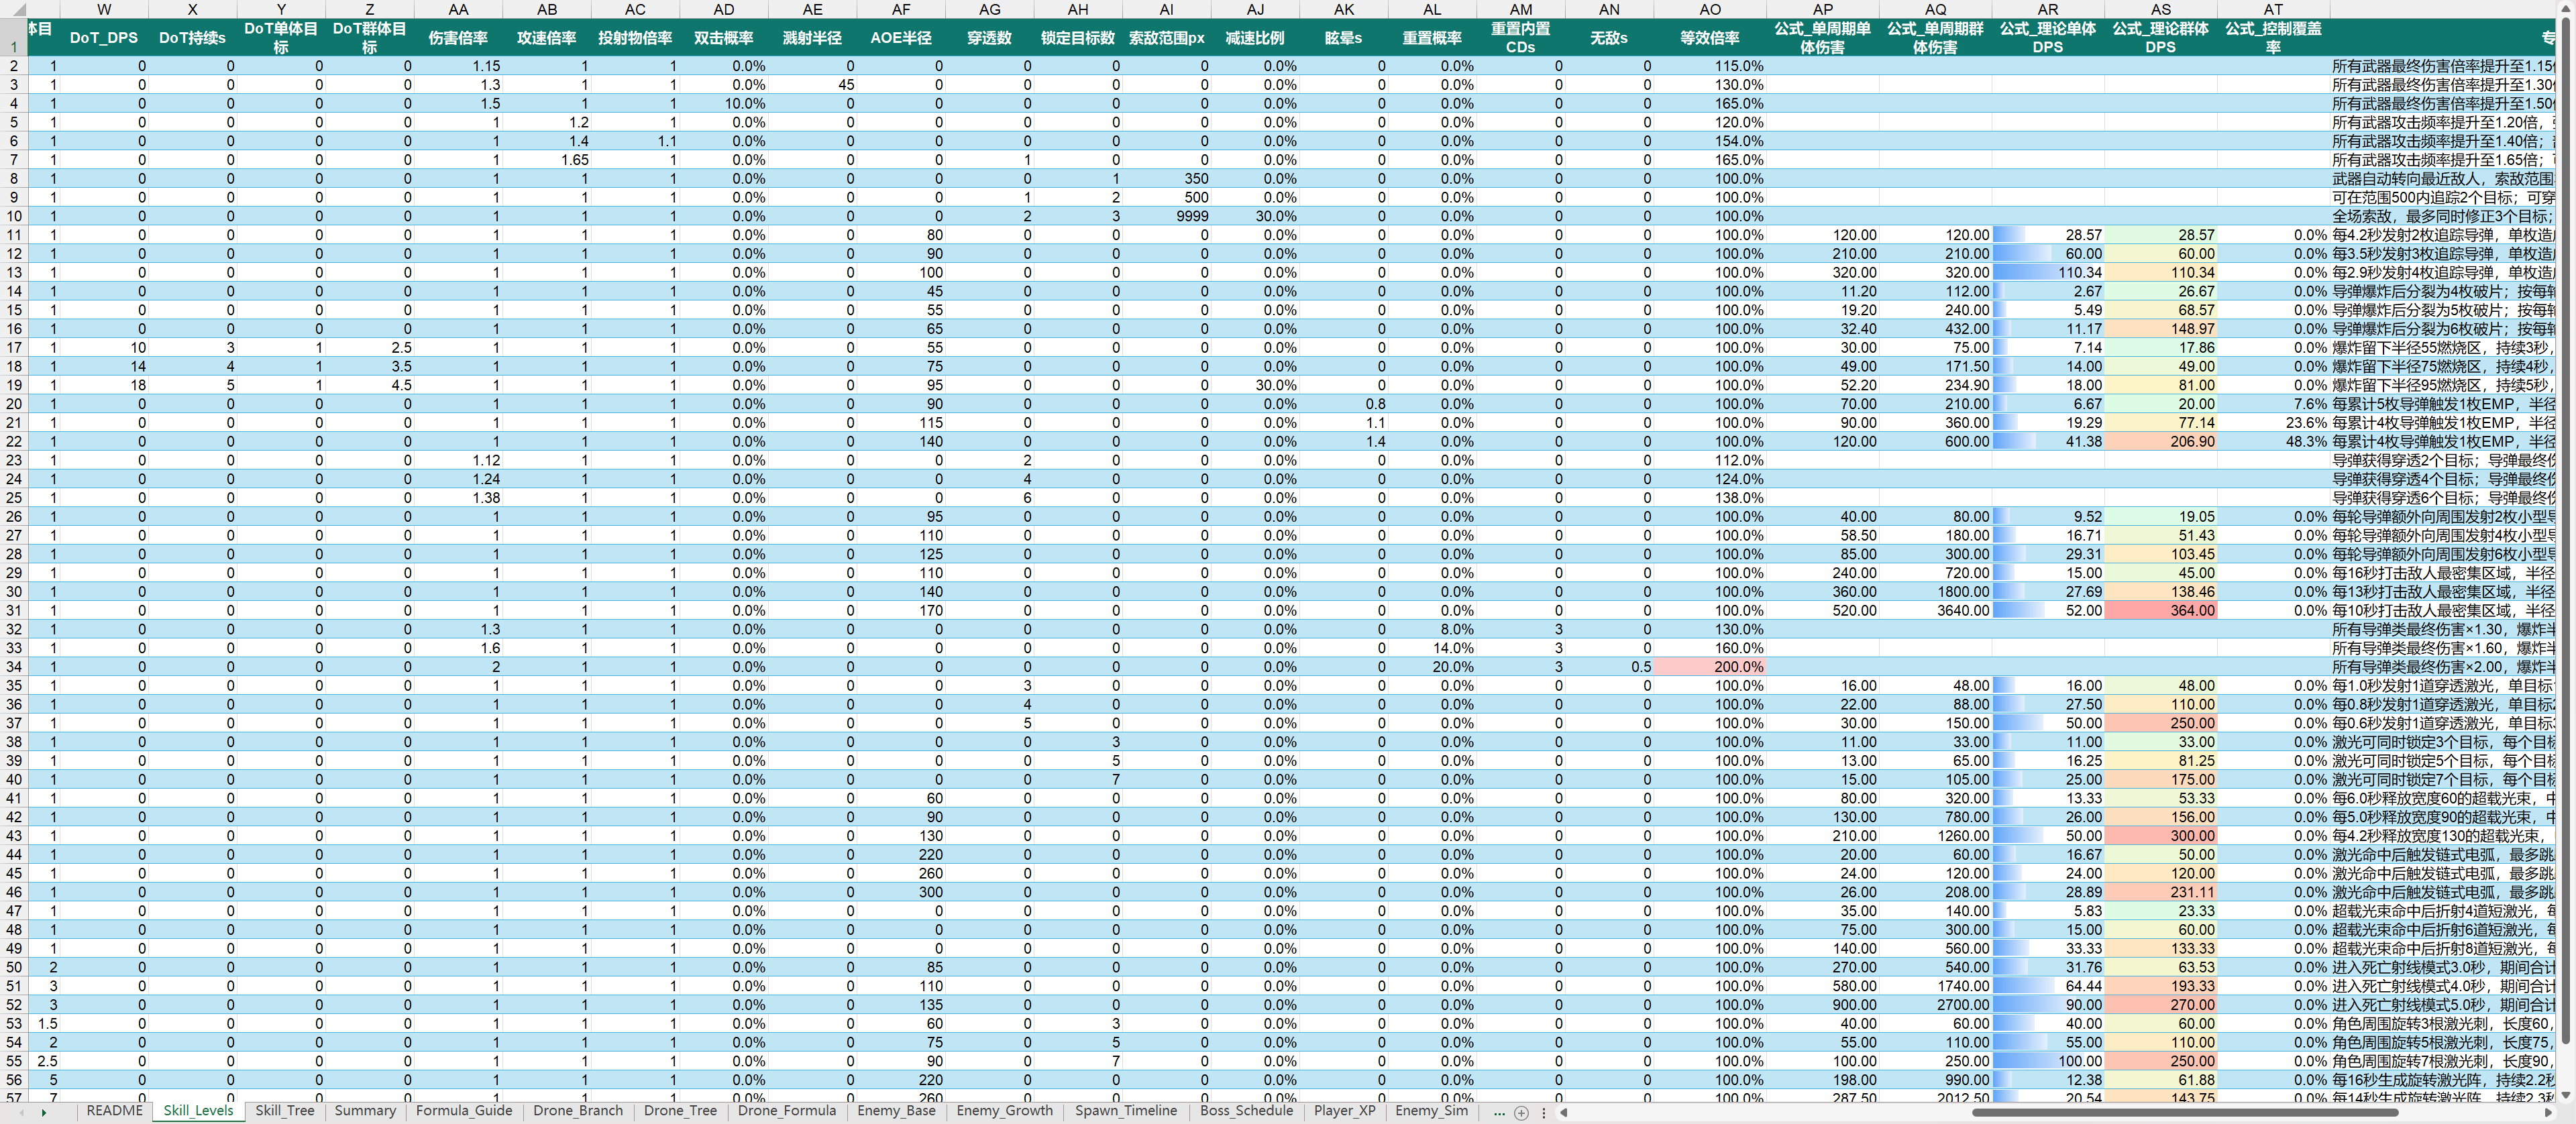Click the 攻速倍率 header cell

(x=546, y=38)
